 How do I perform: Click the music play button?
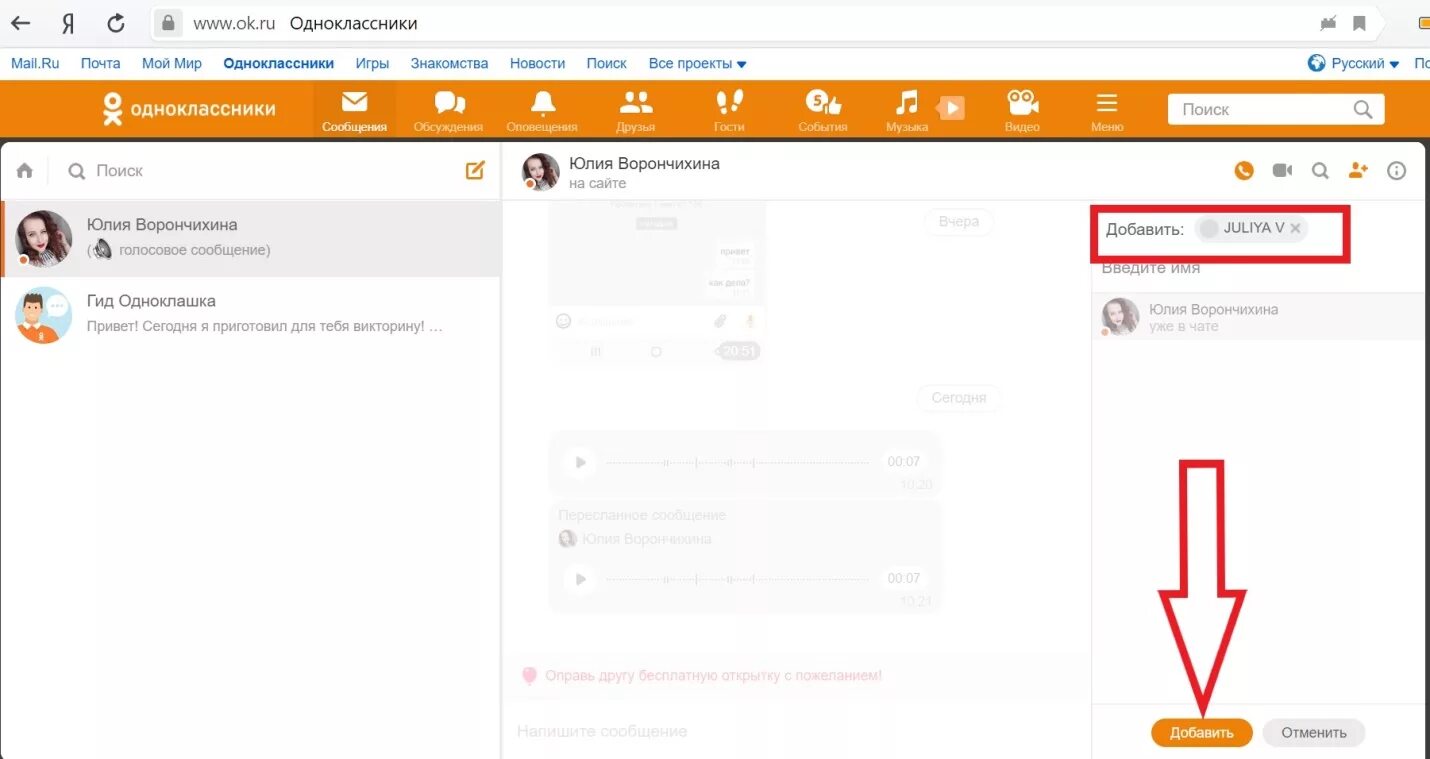click(x=952, y=107)
